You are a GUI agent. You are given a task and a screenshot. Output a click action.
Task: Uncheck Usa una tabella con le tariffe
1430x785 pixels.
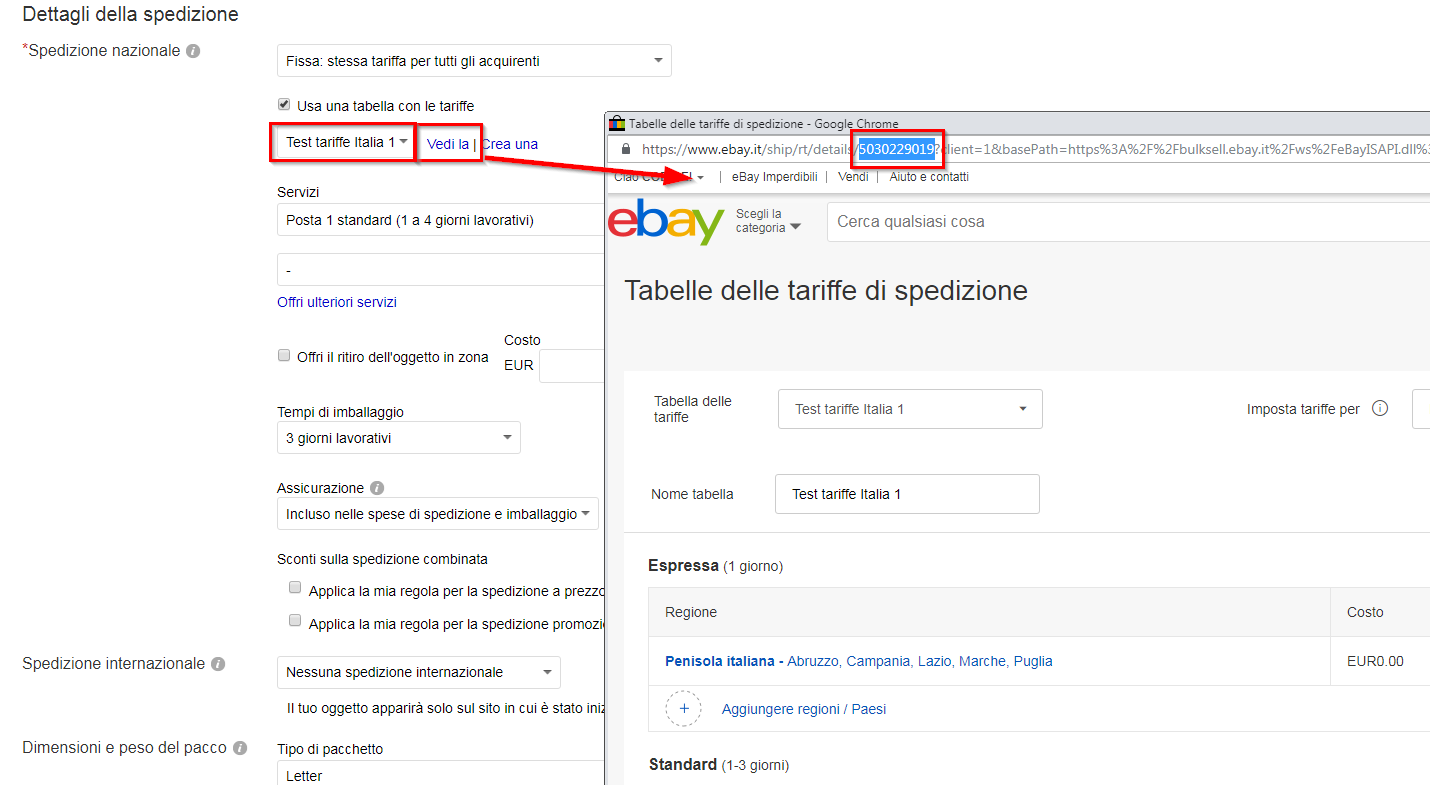283,103
